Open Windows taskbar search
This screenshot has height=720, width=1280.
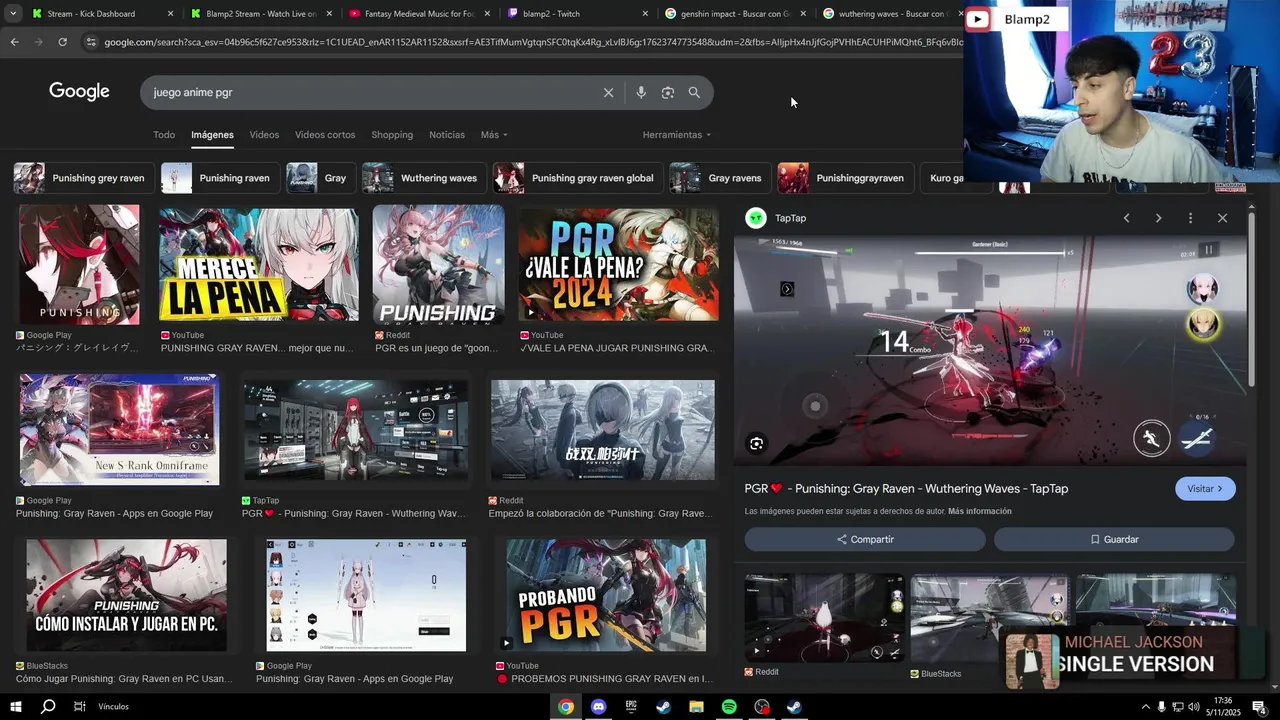(47, 707)
